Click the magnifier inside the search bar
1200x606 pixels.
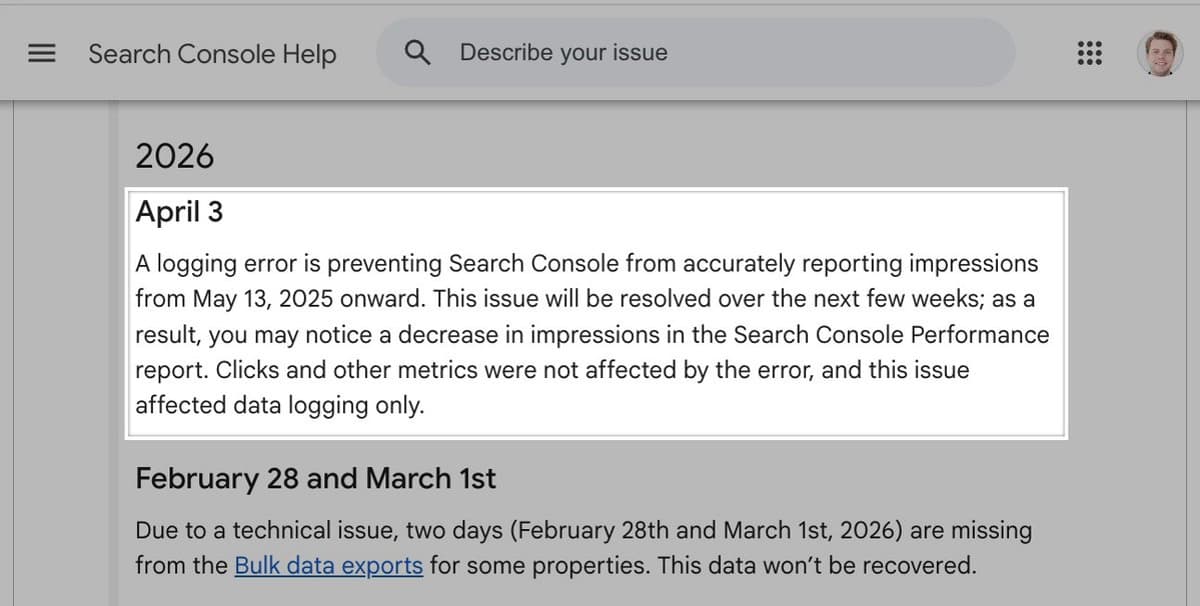[x=418, y=52]
